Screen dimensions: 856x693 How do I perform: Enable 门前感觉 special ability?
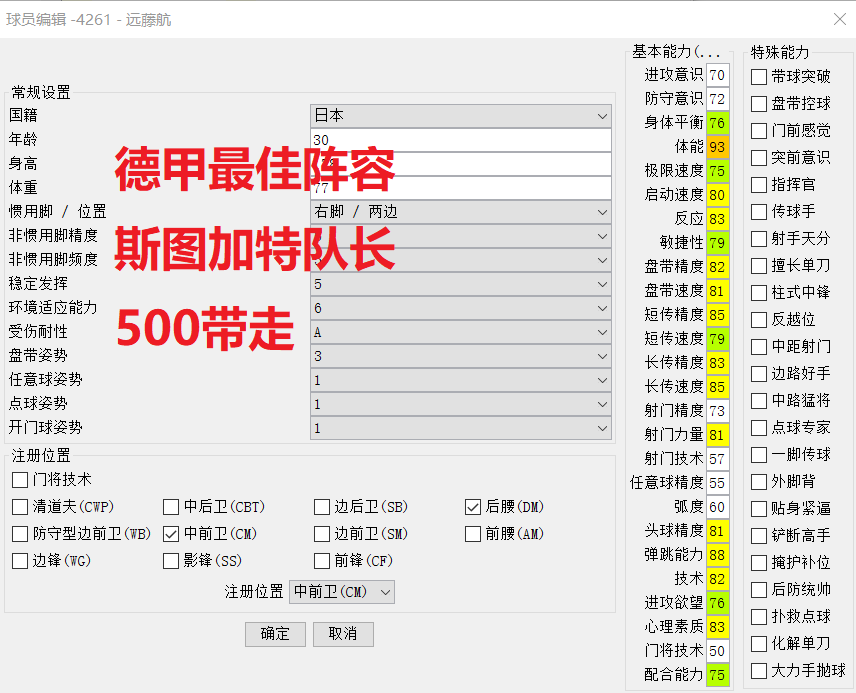pos(759,131)
